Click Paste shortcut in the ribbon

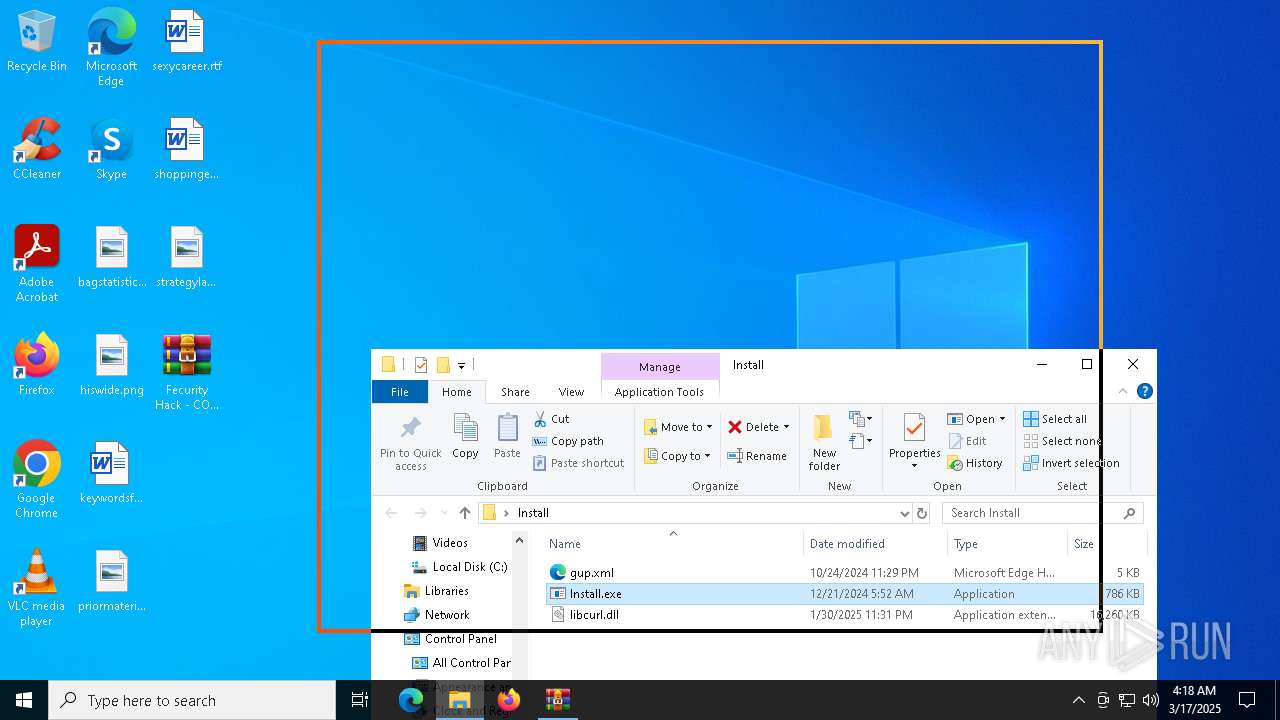point(578,463)
